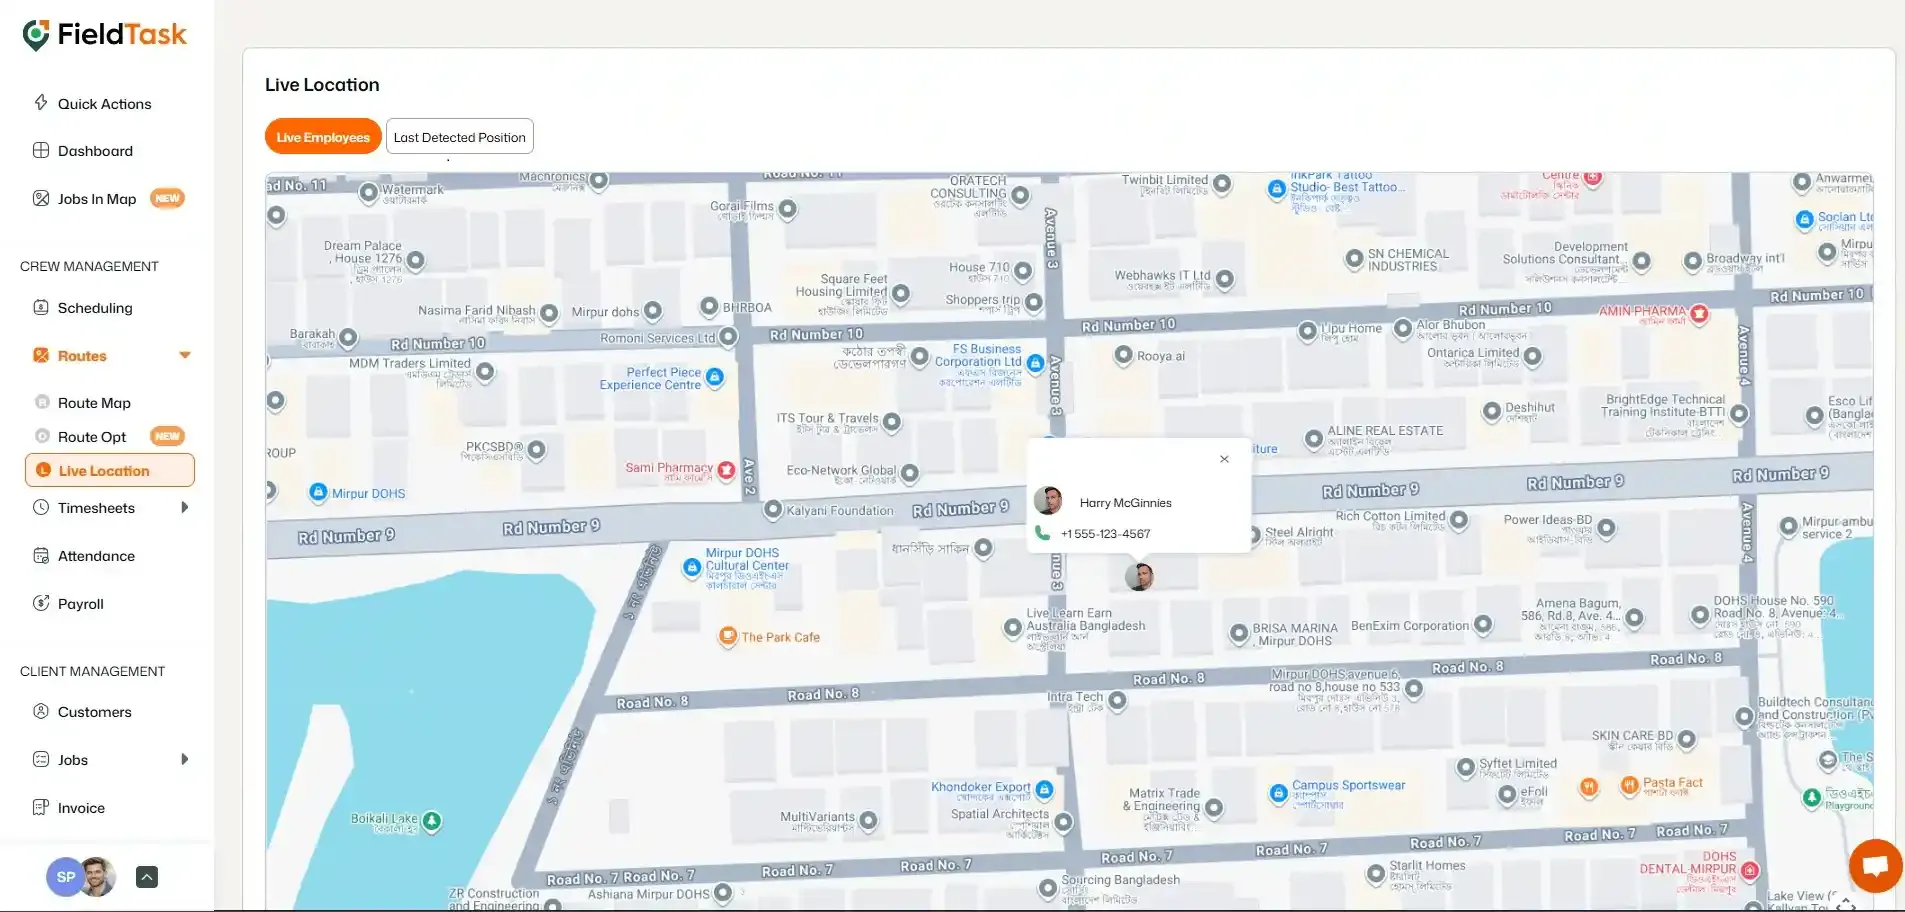Switch to Last Detected Position tab
The height and width of the screenshot is (912, 1905).
[460, 137]
